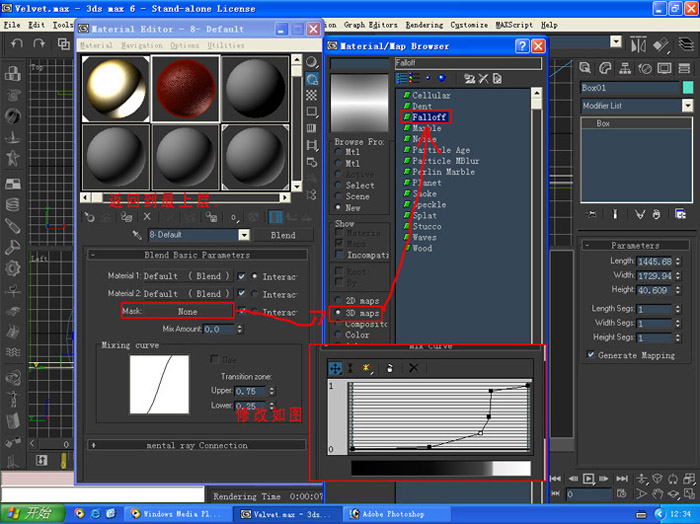
Task: Toggle Backlight icon in Material Editor
Action: click(x=312, y=79)
